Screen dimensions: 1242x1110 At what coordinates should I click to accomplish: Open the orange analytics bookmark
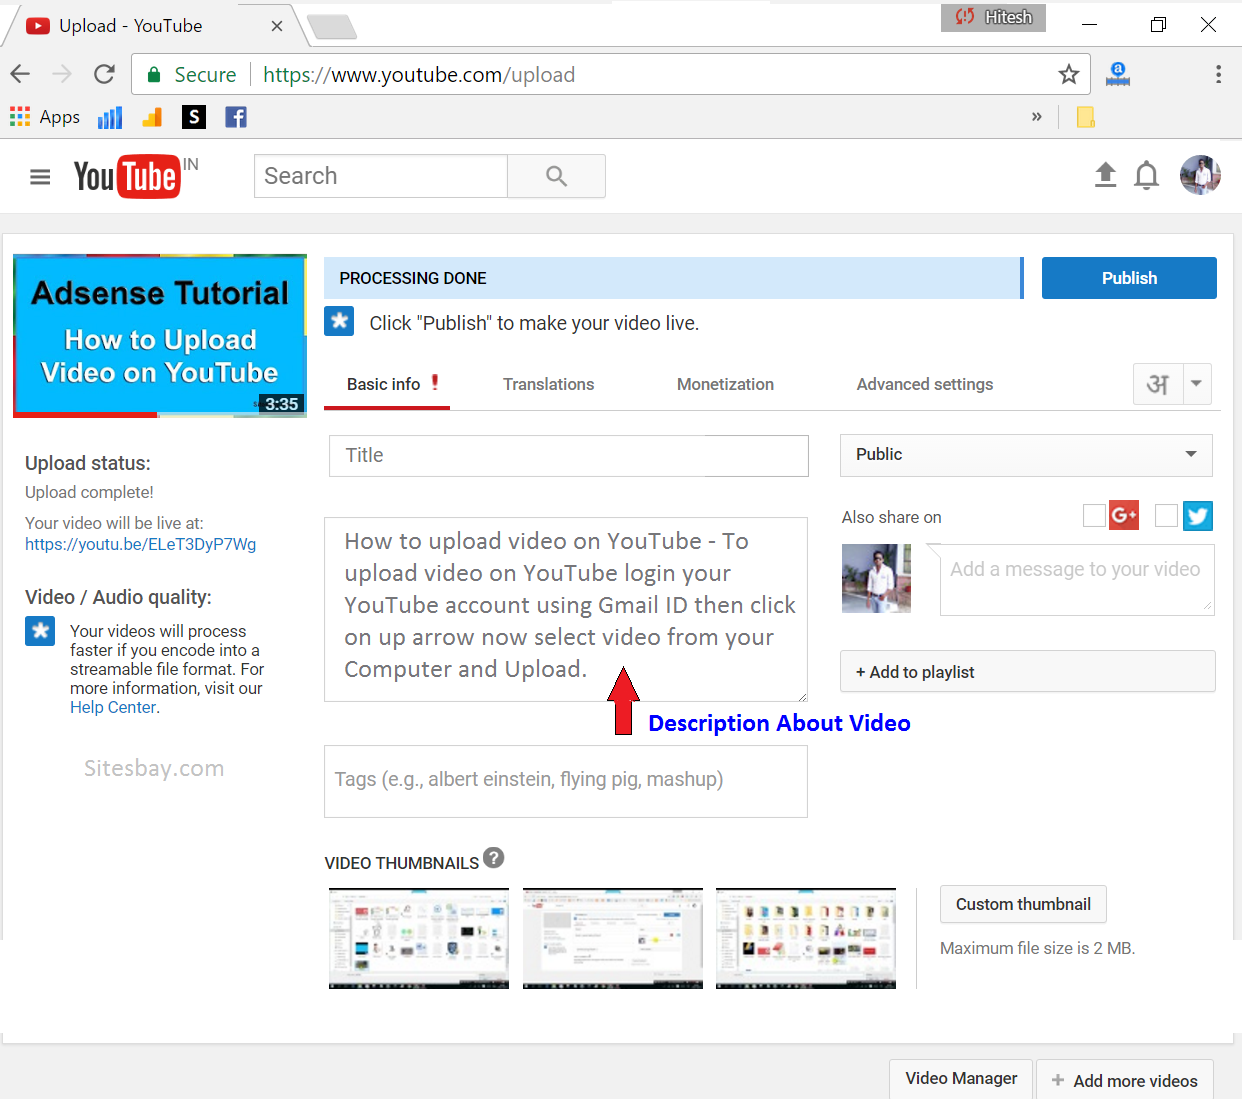[152, 118]
